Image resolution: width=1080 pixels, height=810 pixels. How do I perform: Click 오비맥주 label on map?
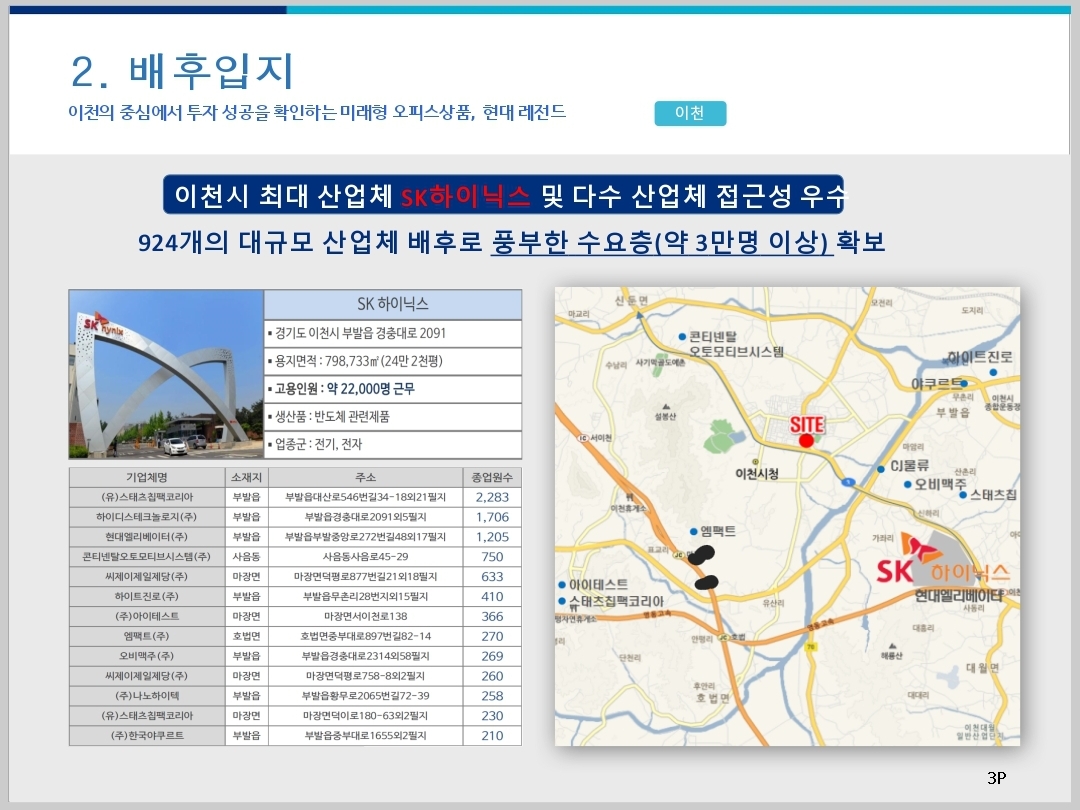(940, 484)
